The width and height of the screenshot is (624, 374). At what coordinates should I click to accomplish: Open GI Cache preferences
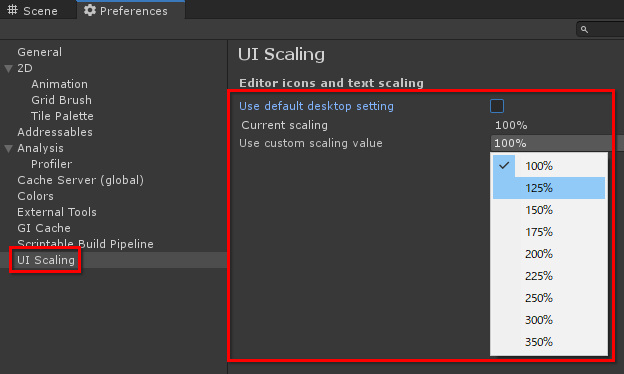point(44,228)
